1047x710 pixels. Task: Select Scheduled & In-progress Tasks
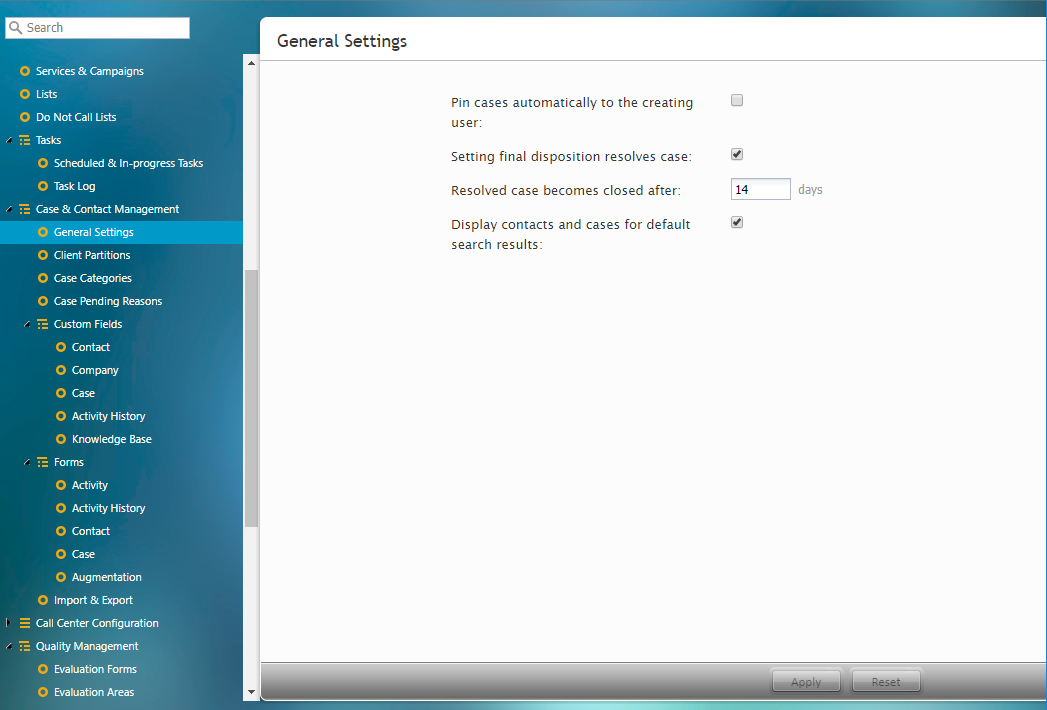pyautogui.click(x=128, y=163)
